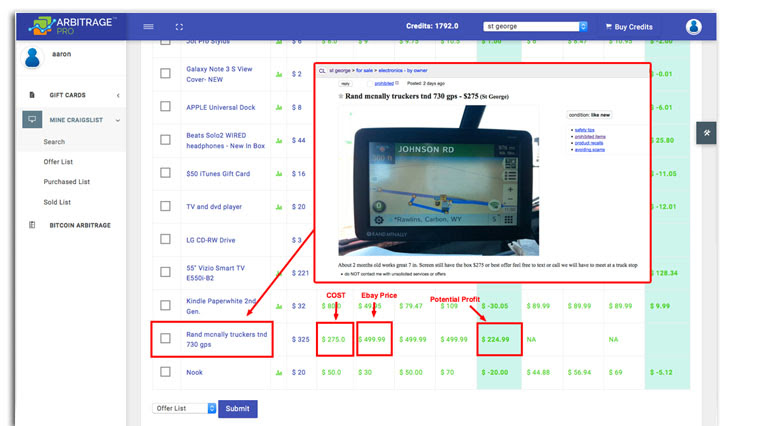
Task: Check the $50 iTunes Gift Card checkbox
Action: coord(165,173)
